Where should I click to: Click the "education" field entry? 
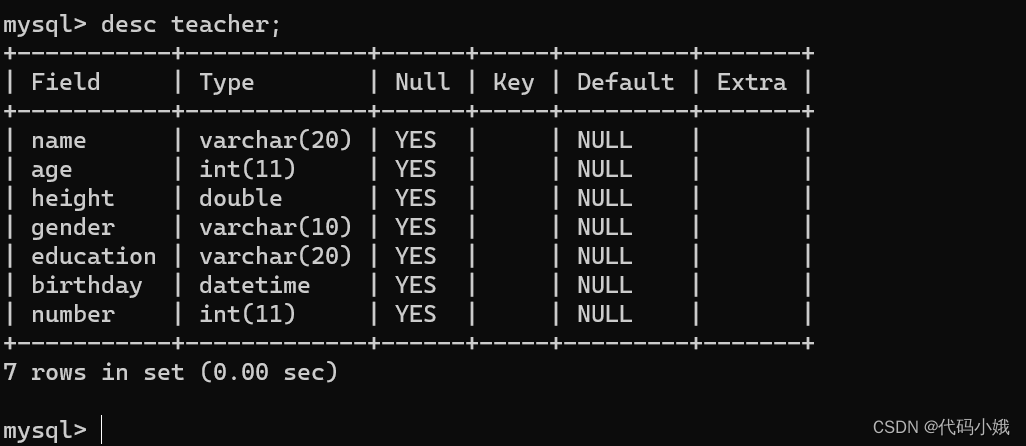pos(94,256)
